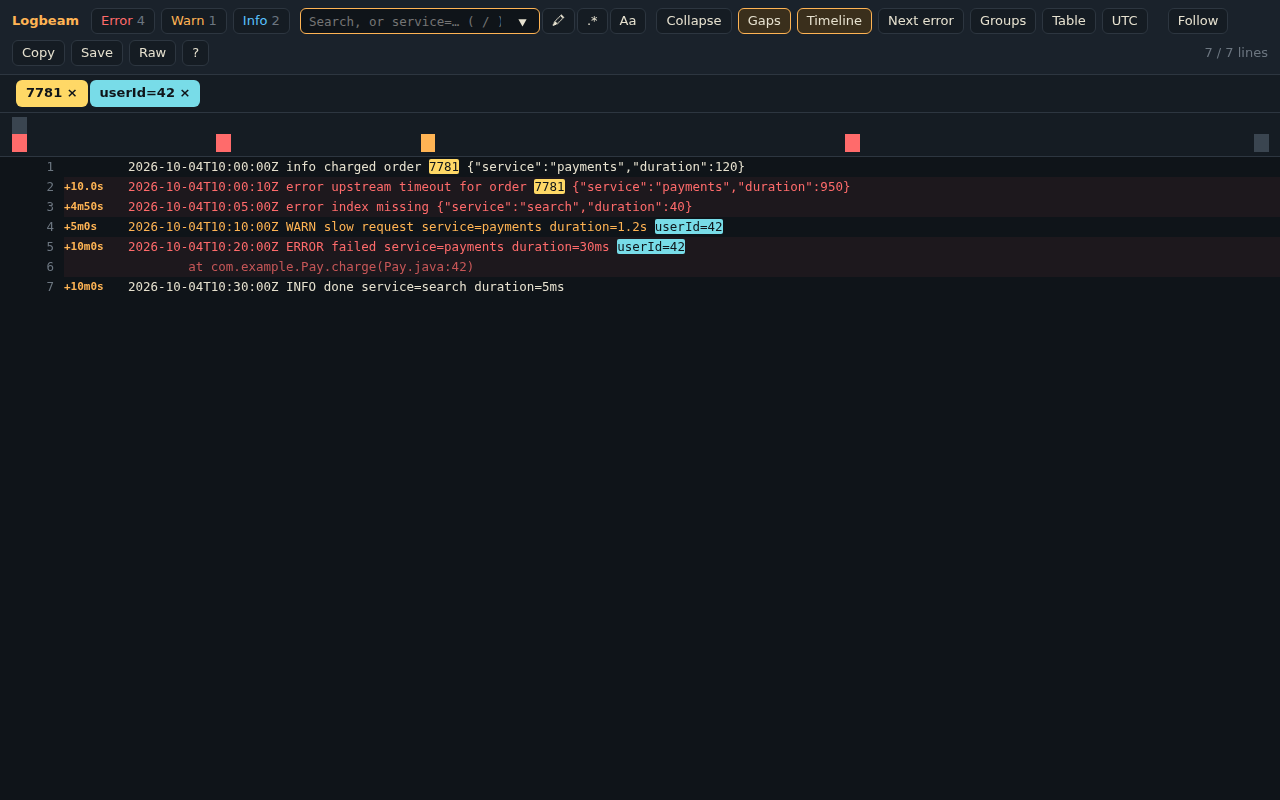Copy the visible log lines
1280x800 pixels.
pos(38,53)
